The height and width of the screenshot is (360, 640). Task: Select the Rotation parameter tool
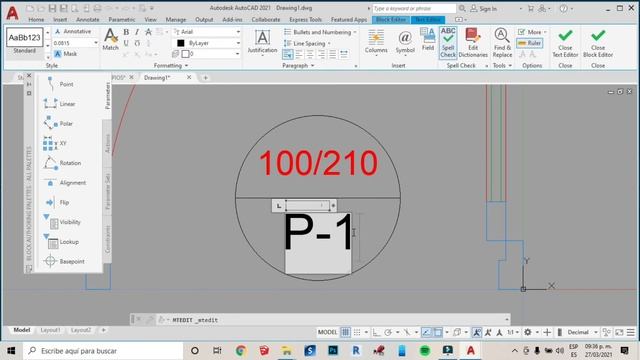click(62, 163)
